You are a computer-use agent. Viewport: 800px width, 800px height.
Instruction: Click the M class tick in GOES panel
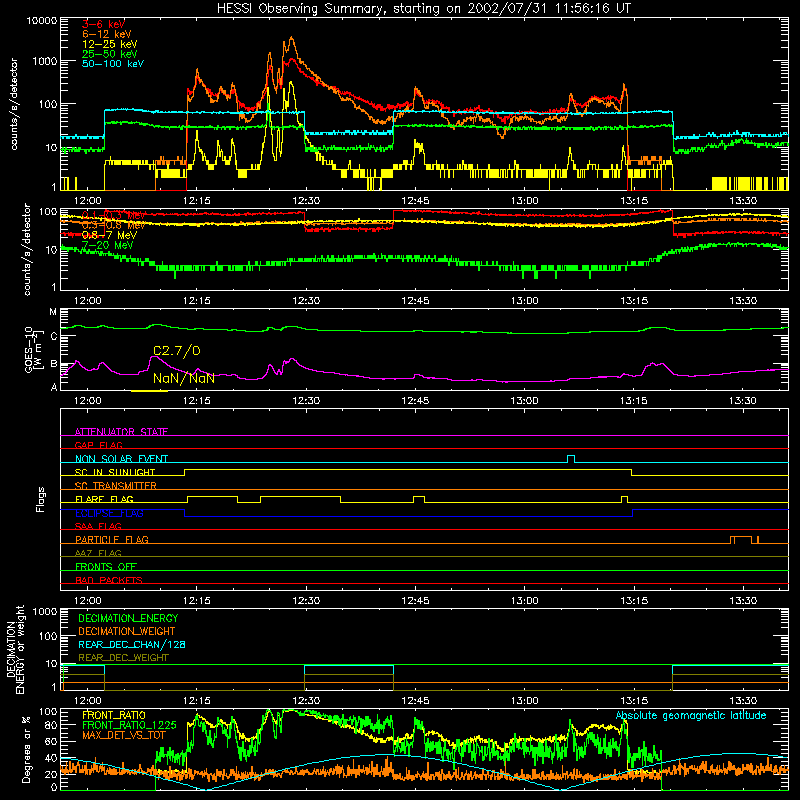point(53,312)
